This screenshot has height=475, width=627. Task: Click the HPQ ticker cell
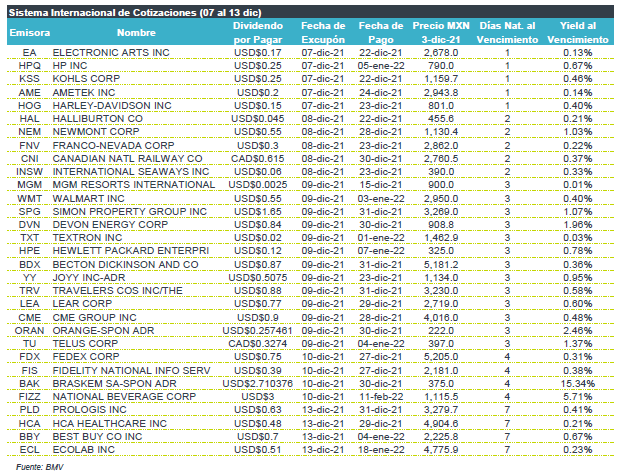(x=30, y=66)
